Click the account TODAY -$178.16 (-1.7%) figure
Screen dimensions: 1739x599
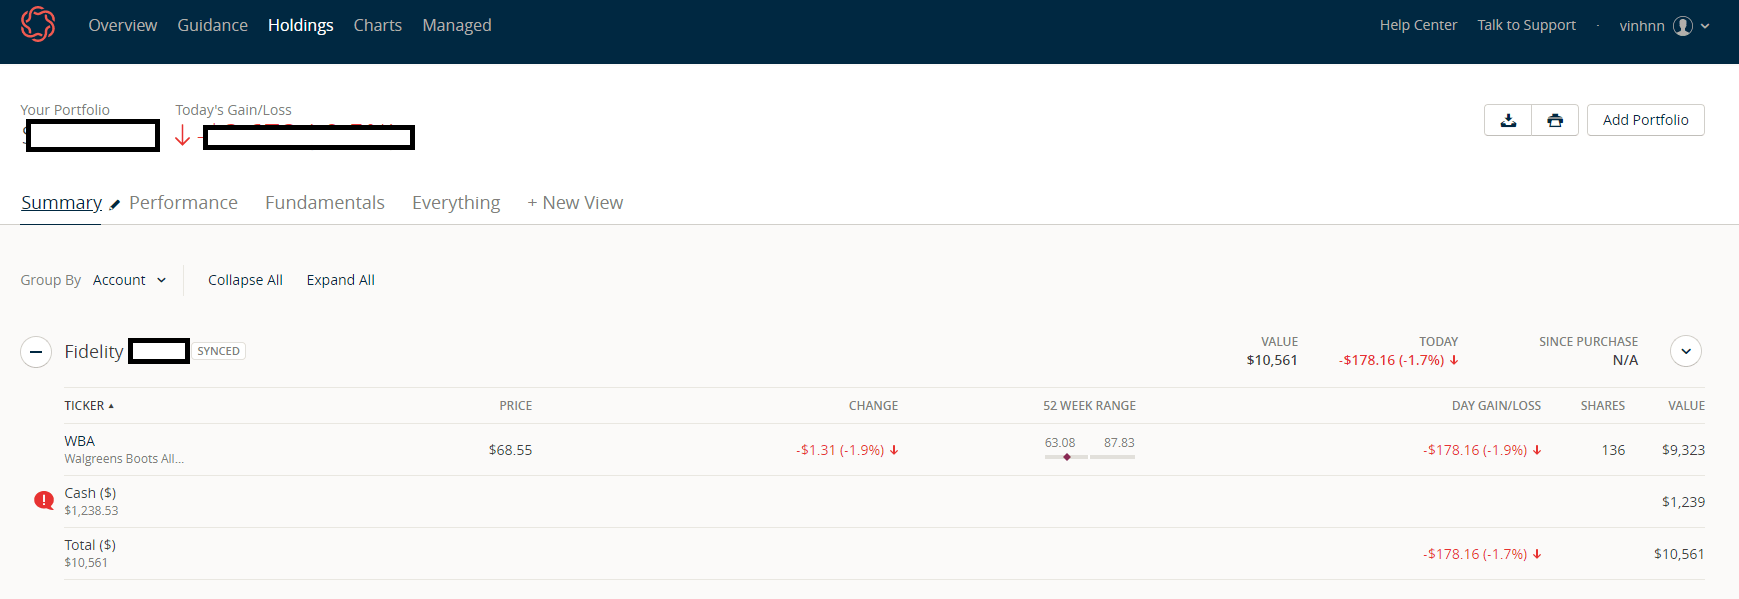pyautogui.click(x=1398, y=360)
